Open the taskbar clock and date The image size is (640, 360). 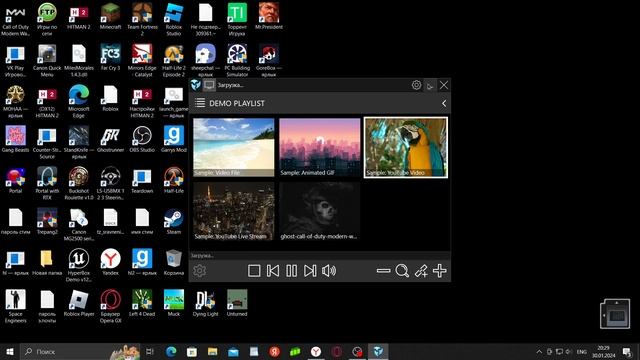click(604, 351)
